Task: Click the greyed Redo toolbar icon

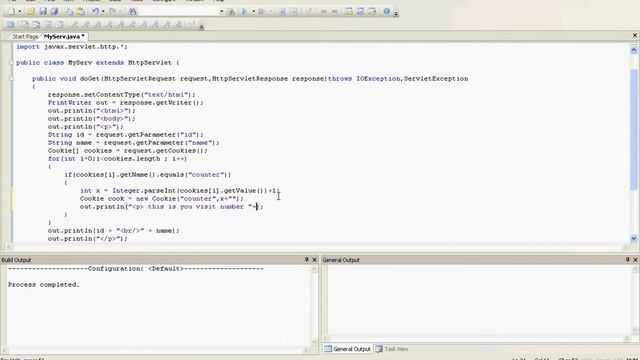Action: [113, 11]
